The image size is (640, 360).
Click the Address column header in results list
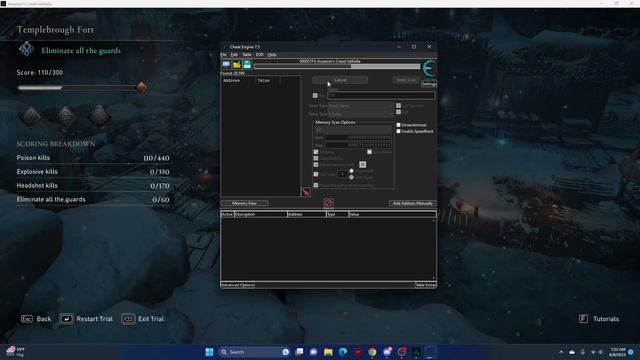[238, 80]
